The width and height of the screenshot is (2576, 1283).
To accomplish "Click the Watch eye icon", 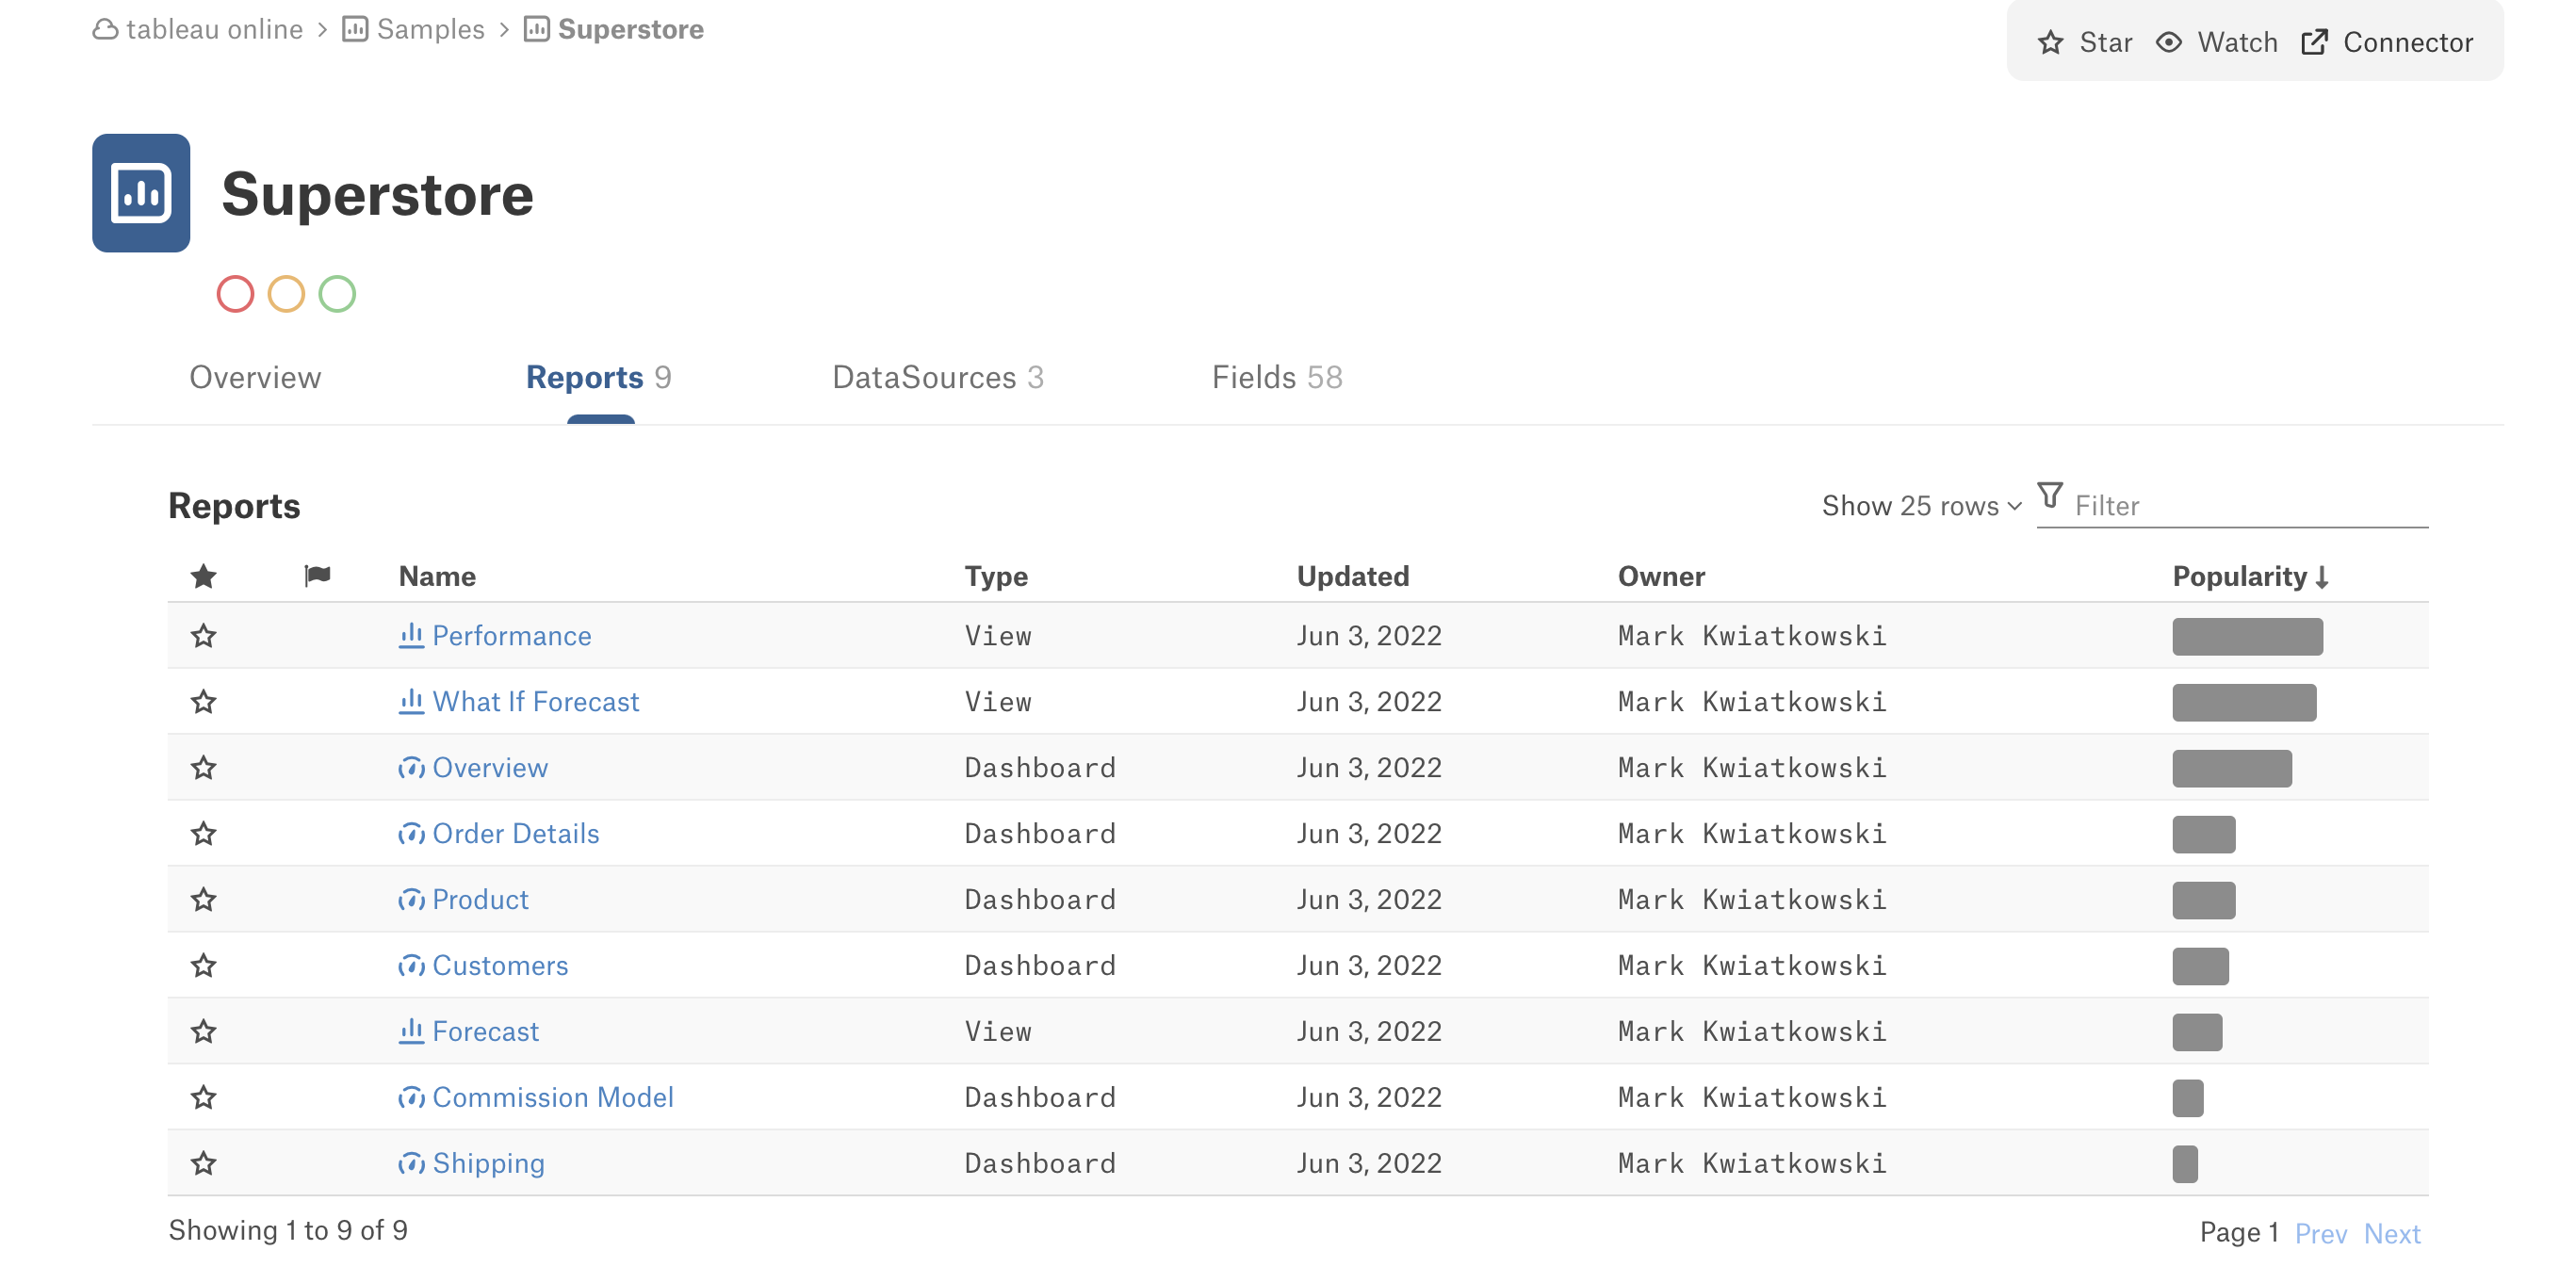I will (2168, 43).
